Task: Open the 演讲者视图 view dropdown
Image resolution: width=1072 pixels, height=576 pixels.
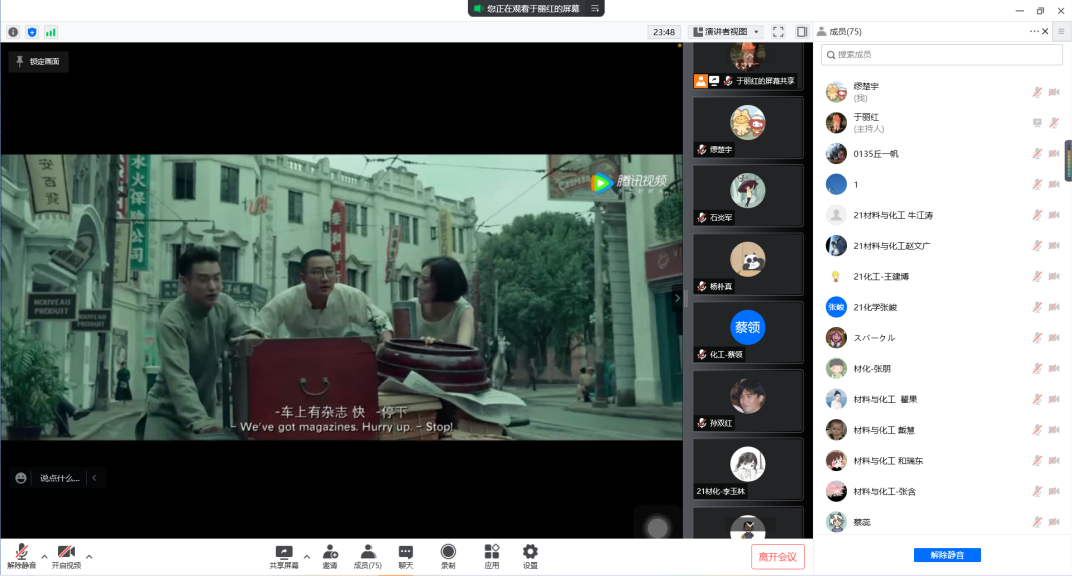Action: coord(725,32)
